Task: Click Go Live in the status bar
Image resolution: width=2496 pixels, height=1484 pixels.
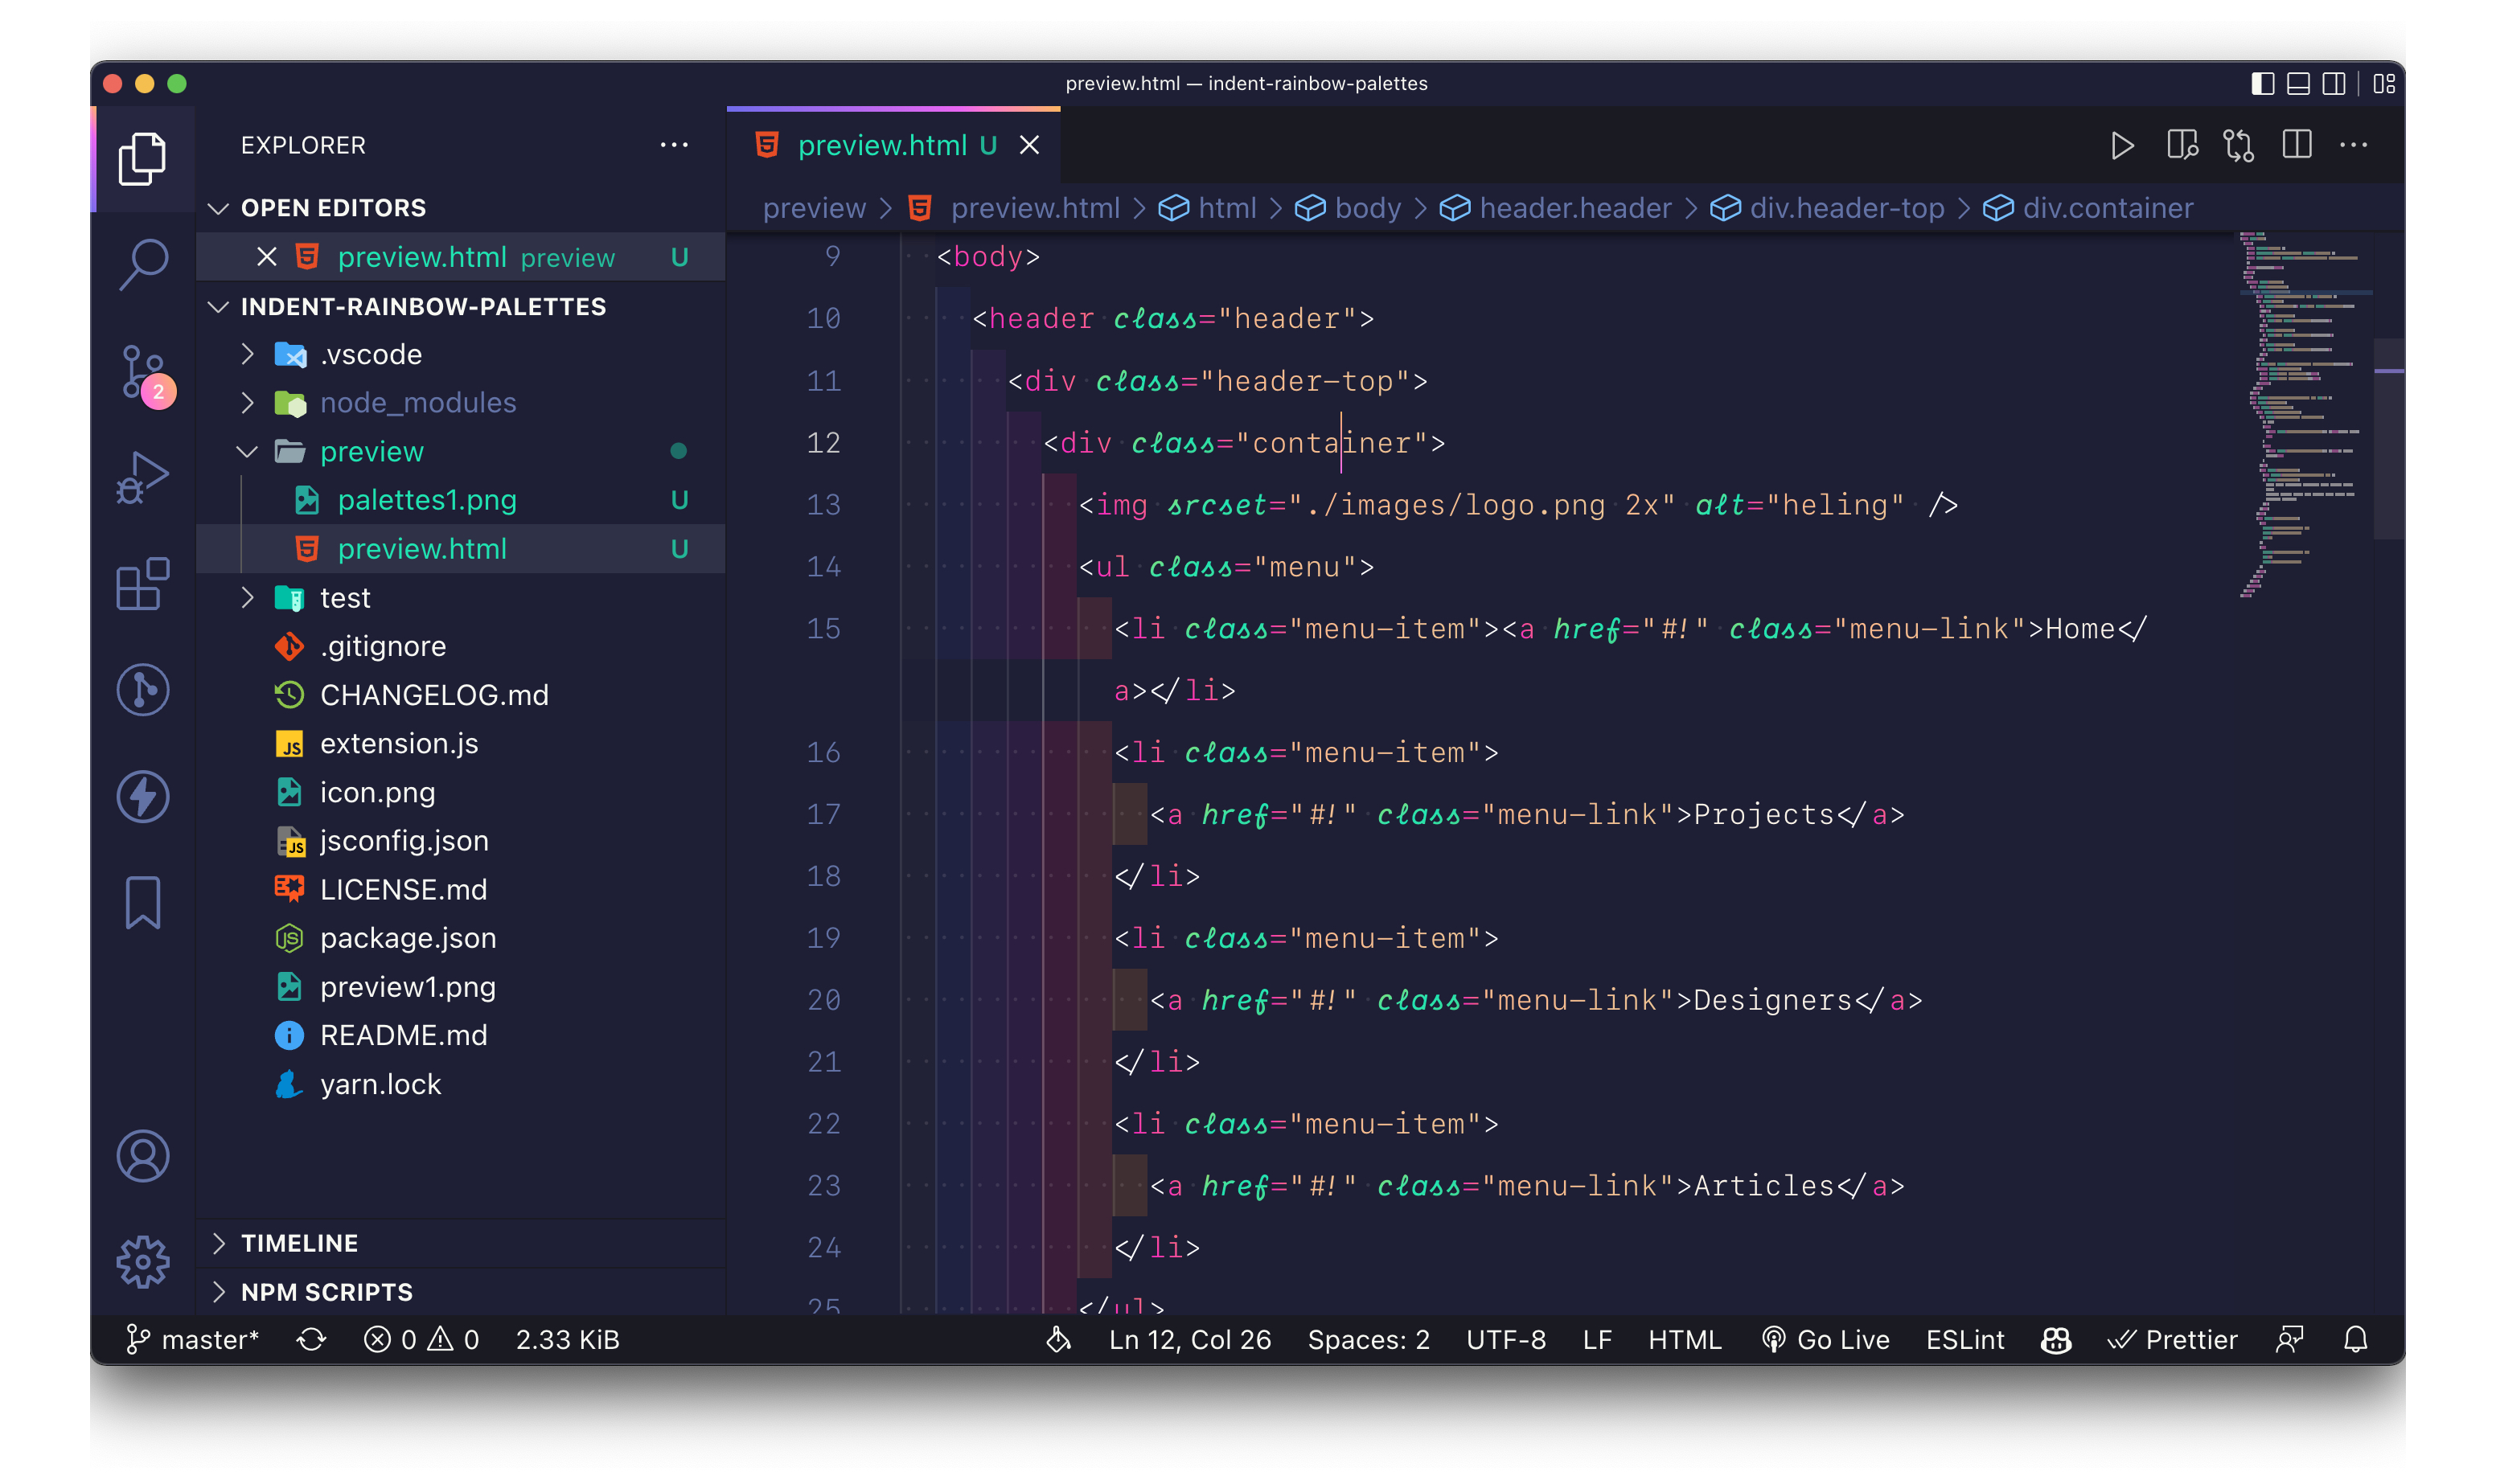Action: (x=1826, y=1339)
